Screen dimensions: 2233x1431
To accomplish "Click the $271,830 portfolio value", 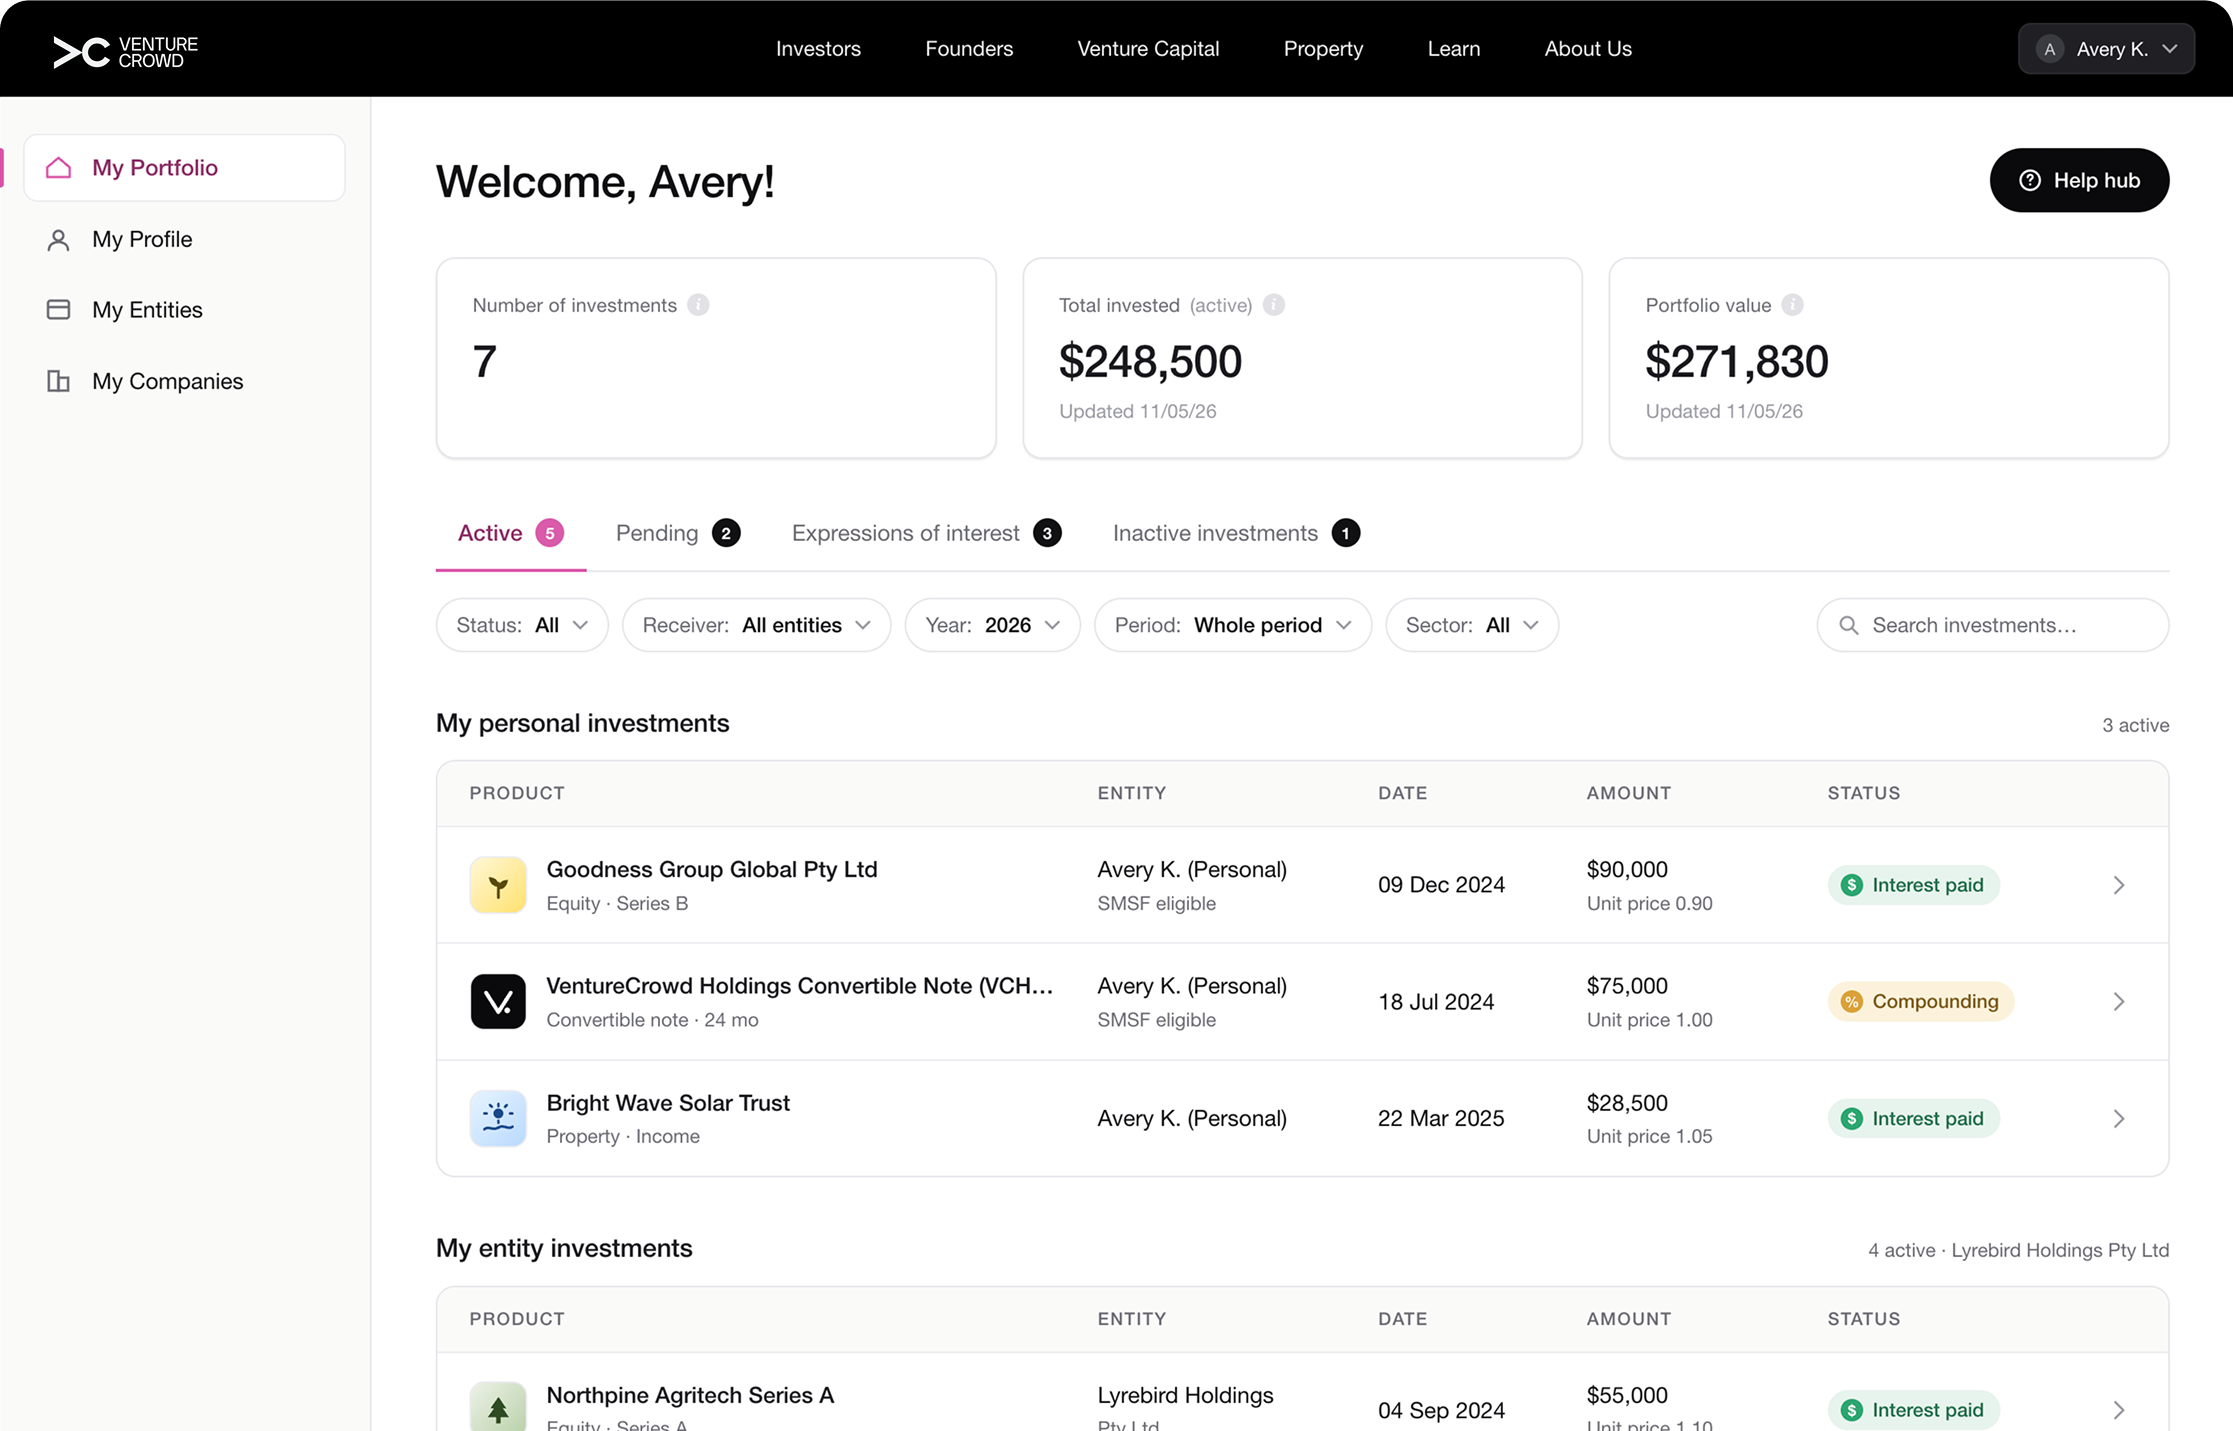I will (x=1736, y=361).
